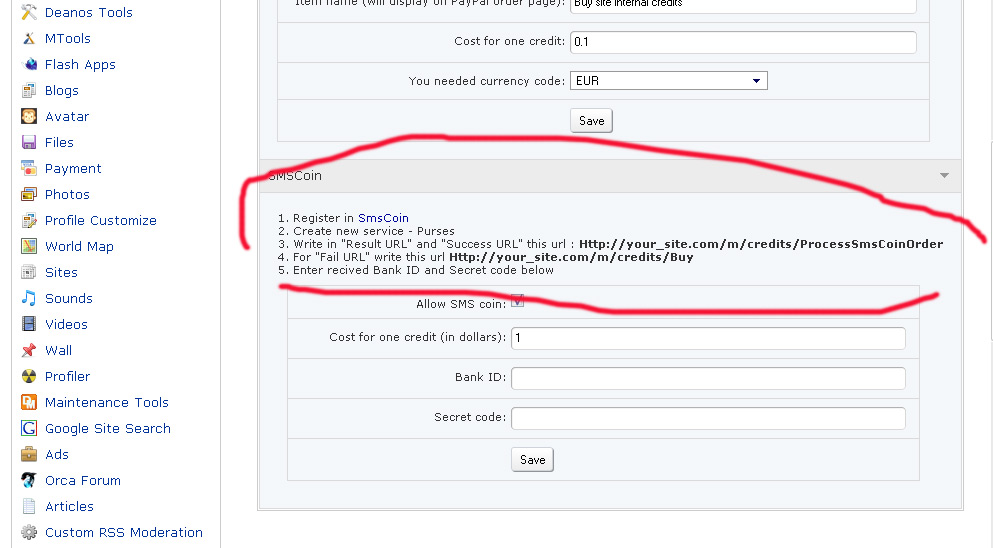993x548 pixels.
Task: Open the Profile Customize menu item
Action: click(x=100, y=220)
